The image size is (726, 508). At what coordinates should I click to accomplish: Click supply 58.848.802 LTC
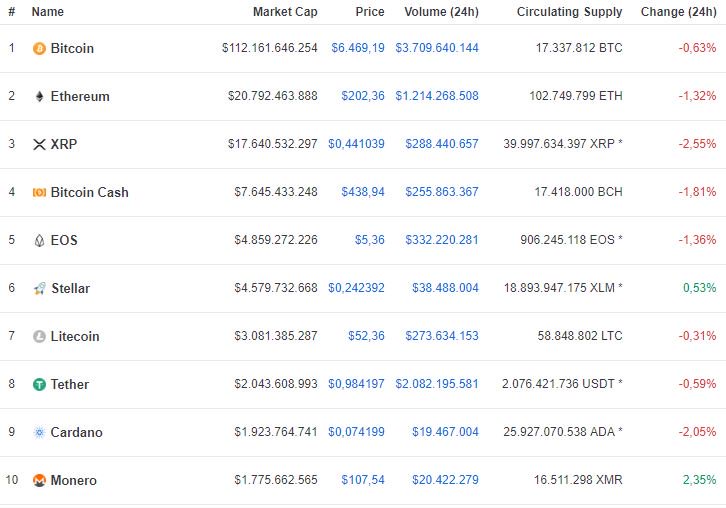tap(580, 336)
